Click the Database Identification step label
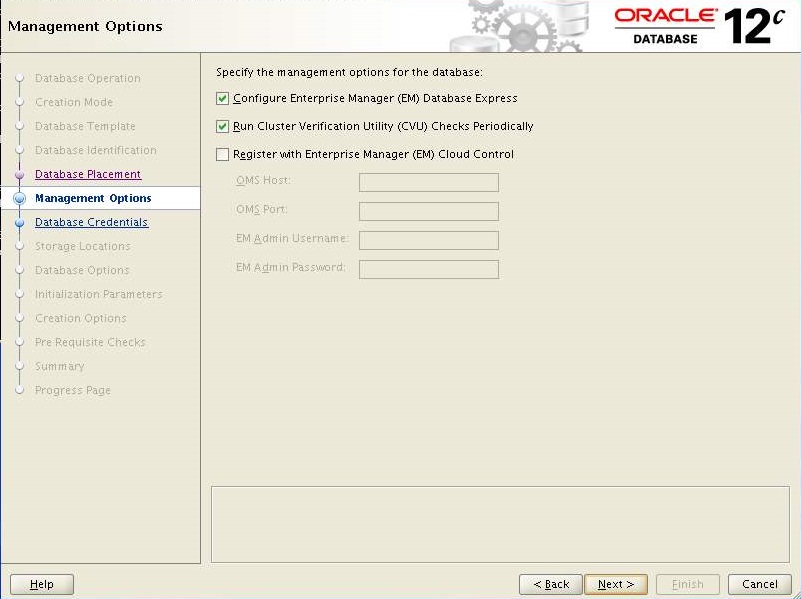The height and width of the screenshot is (599, 801). [x=96, y=150]
